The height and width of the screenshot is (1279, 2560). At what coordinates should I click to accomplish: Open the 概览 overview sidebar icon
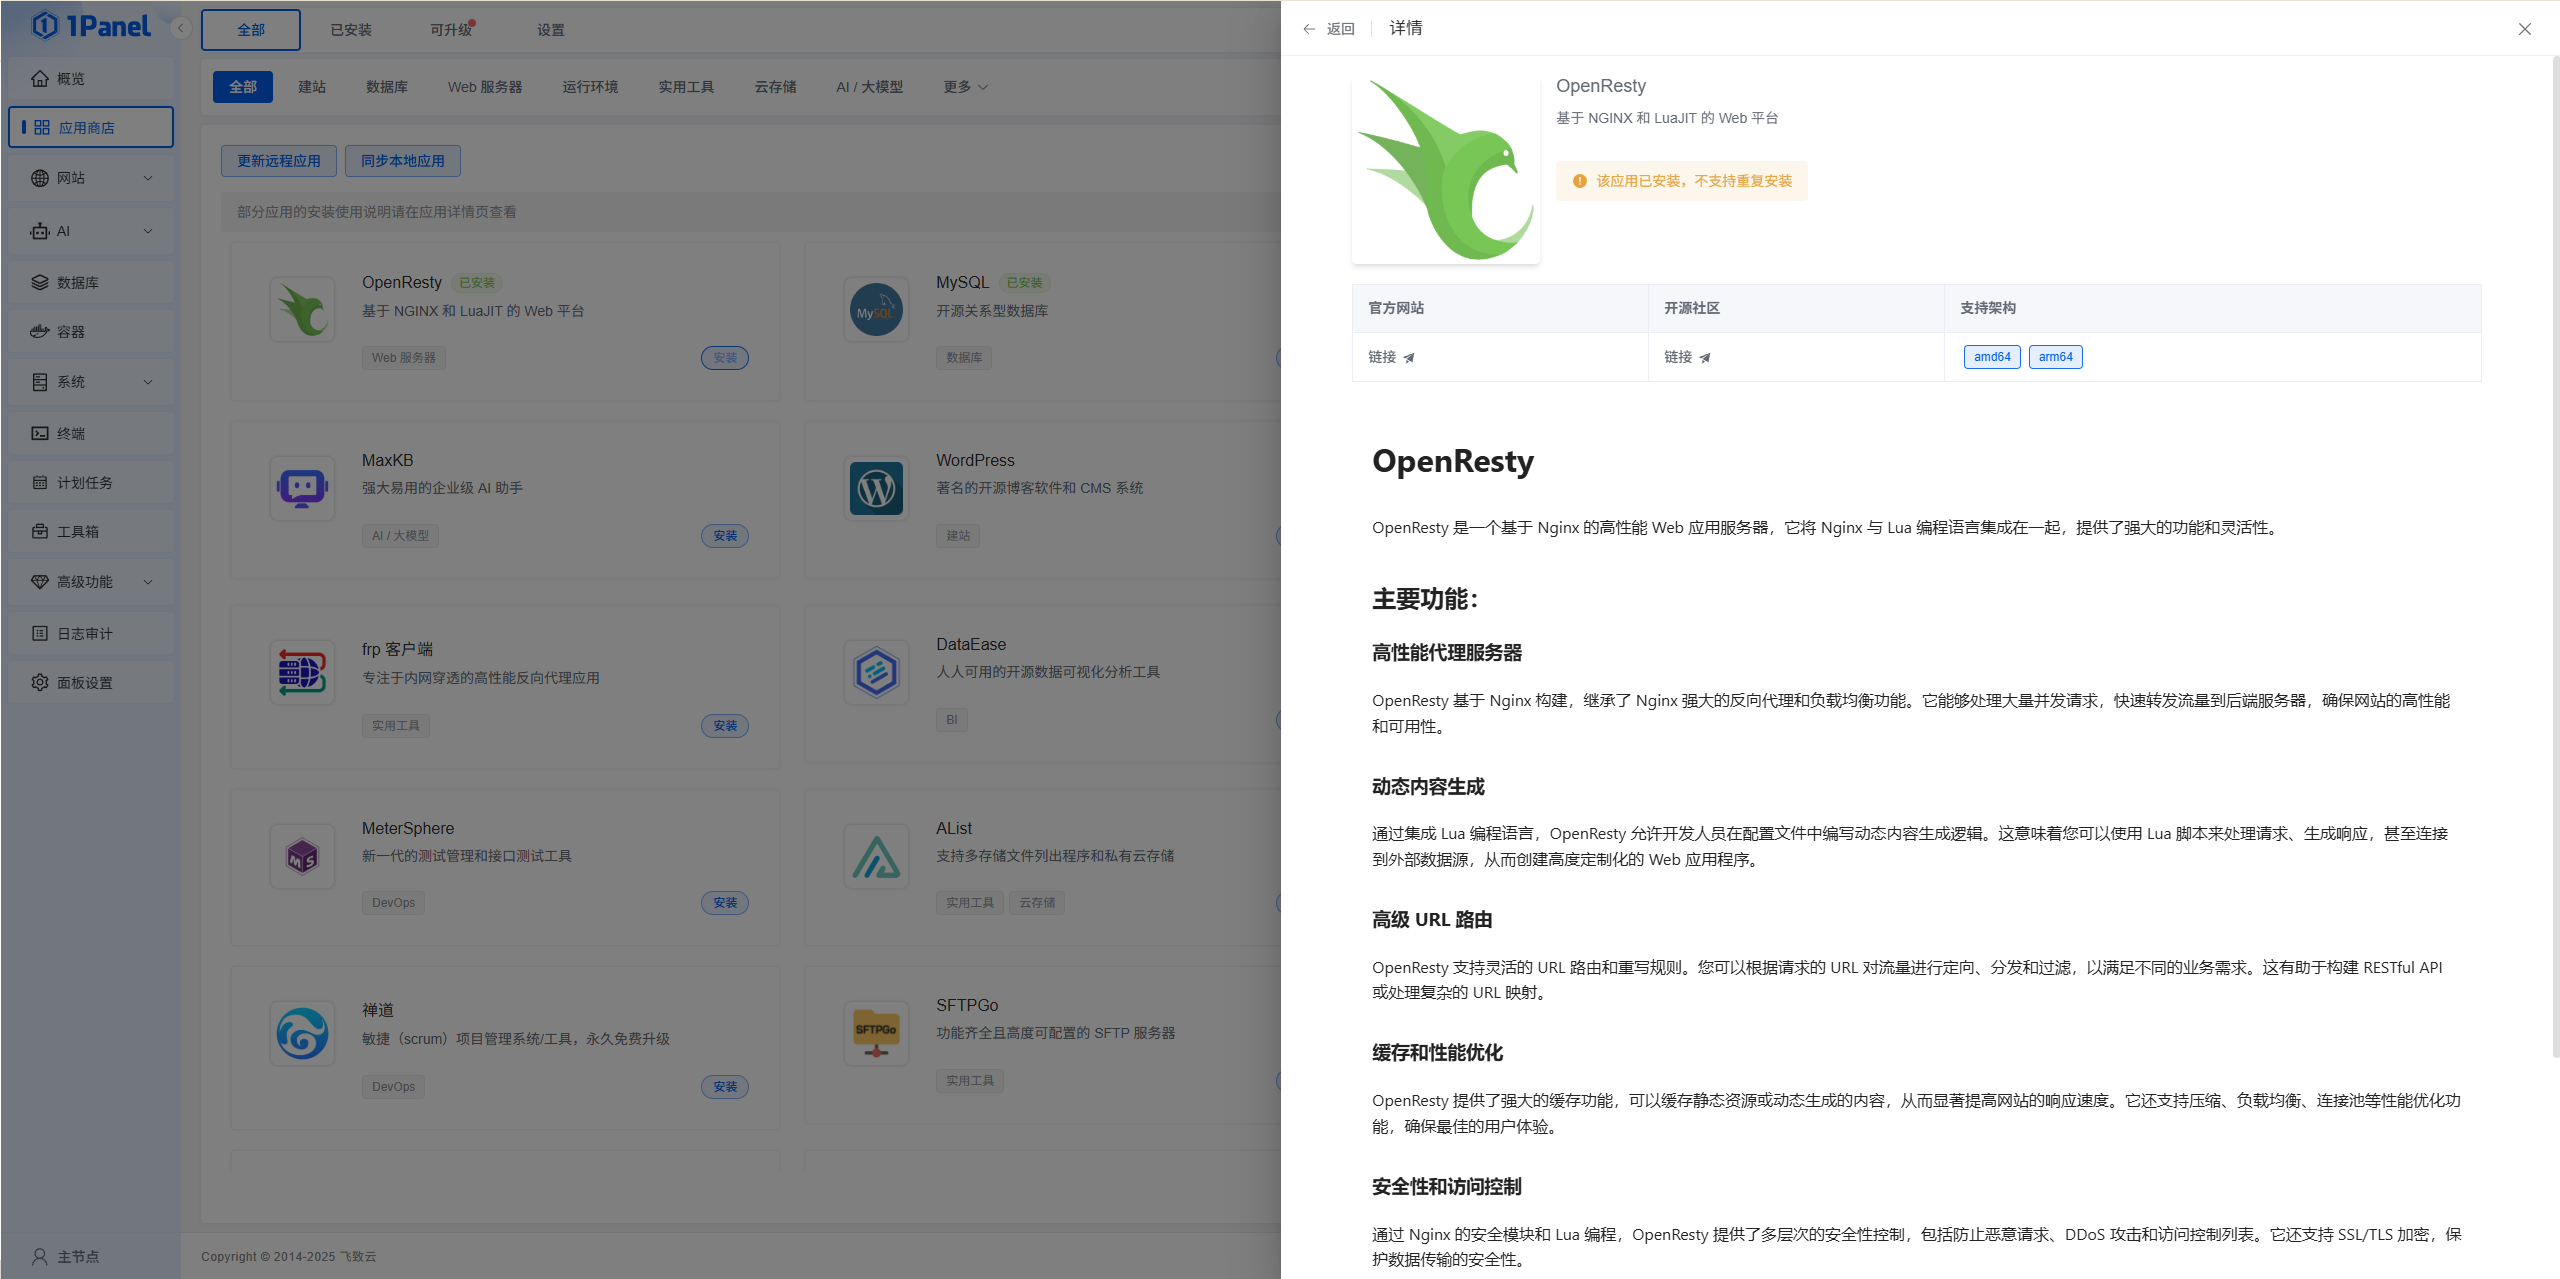(41, 78)
